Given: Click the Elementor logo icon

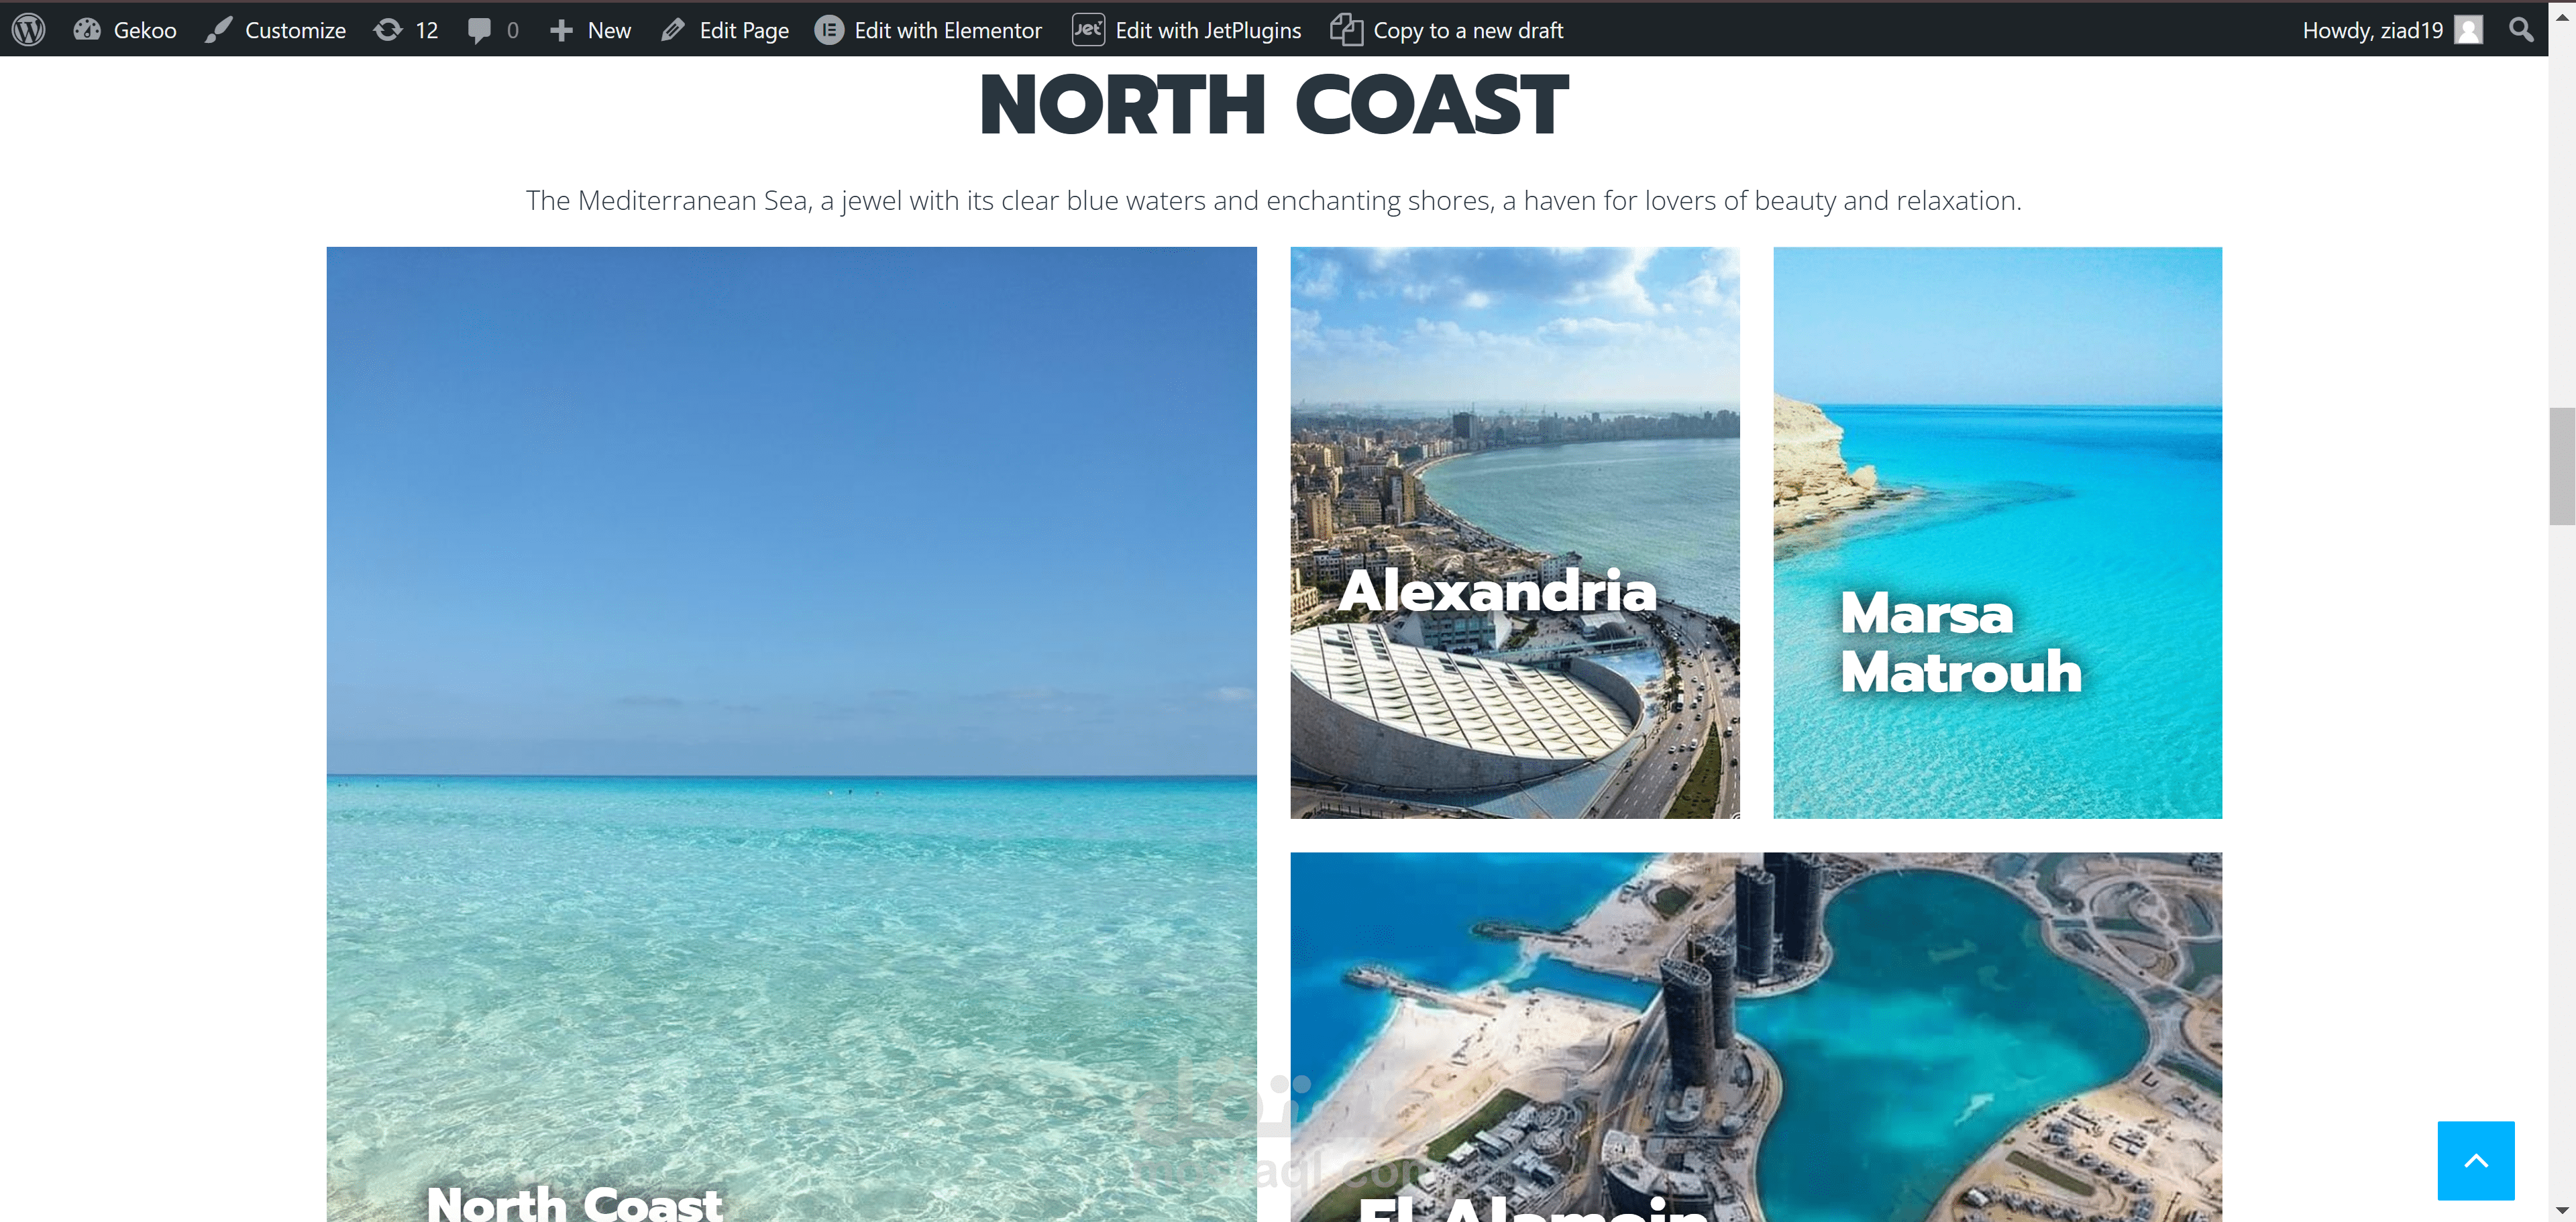Looking at the screenshot, I should click(x=829, y=30).
